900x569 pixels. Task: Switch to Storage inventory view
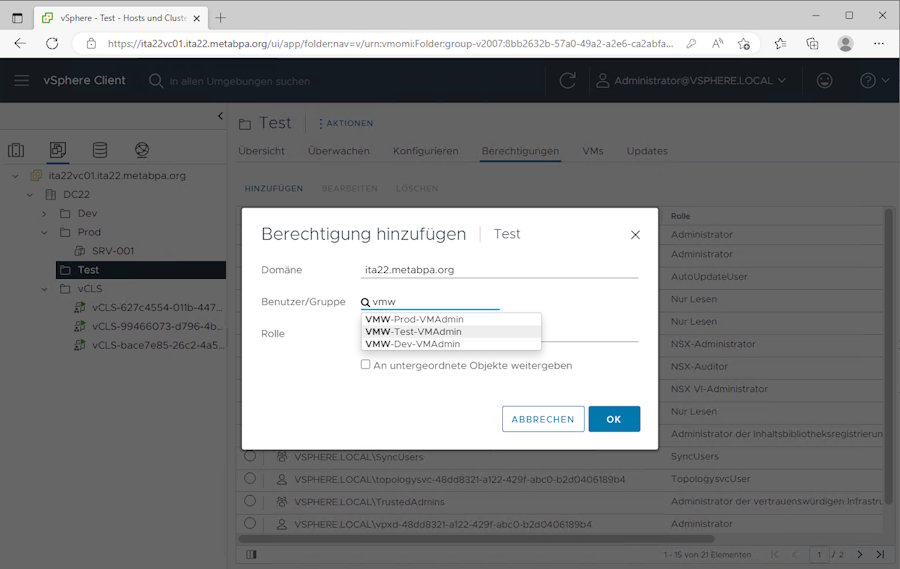(x=100, y=150)
